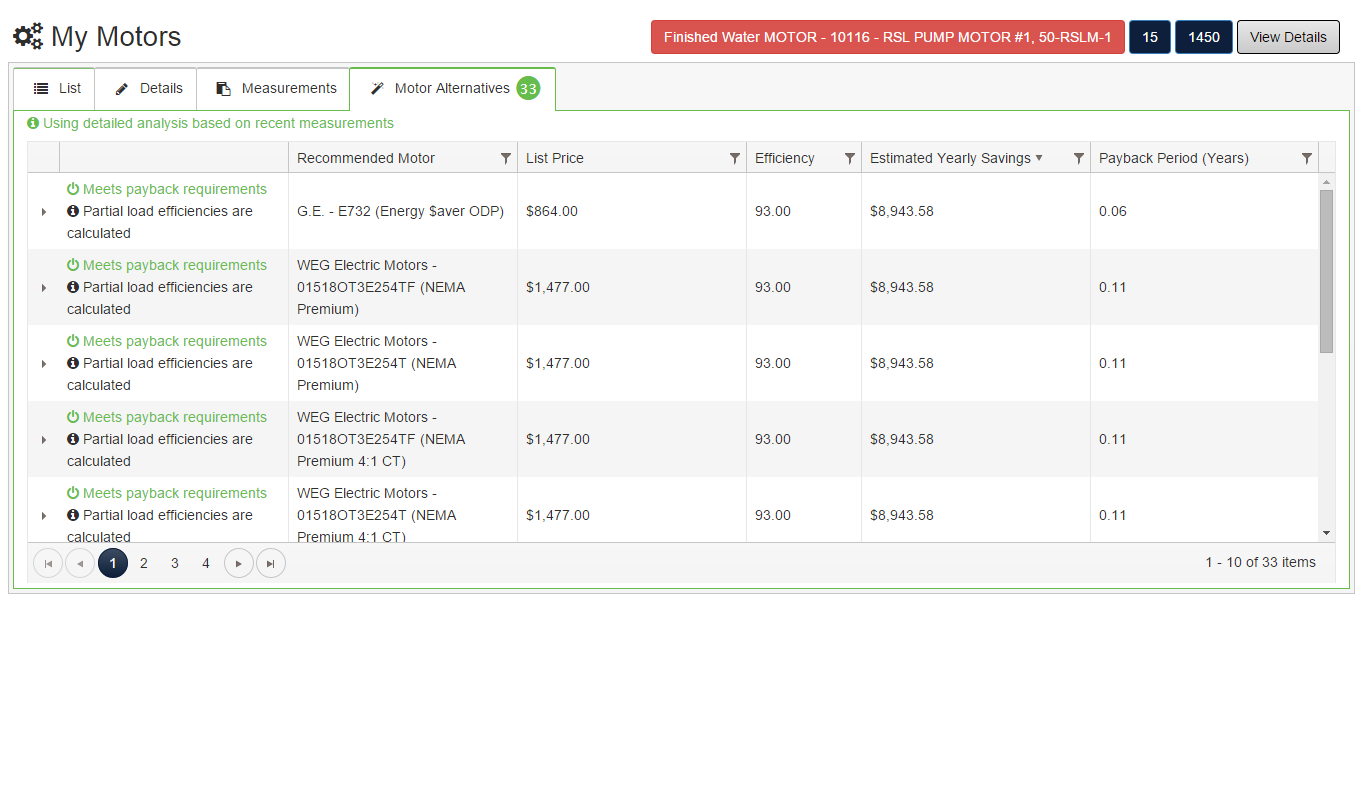Screen dimensions: 1368x786
Task: Open filter for List Price column
Action: coord(734,158)
